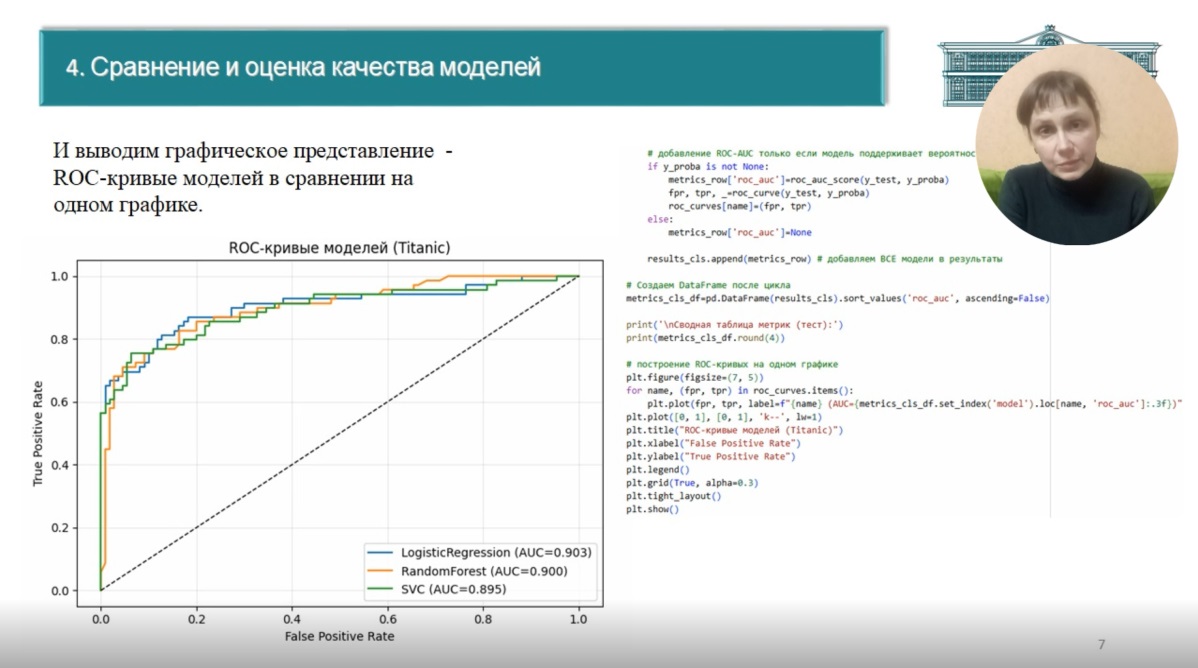The height and width of the screenshot is (668, 1198).
Task: Select the 'for name, (fpr, tpr)' loop line
Action: coord(740,391)
